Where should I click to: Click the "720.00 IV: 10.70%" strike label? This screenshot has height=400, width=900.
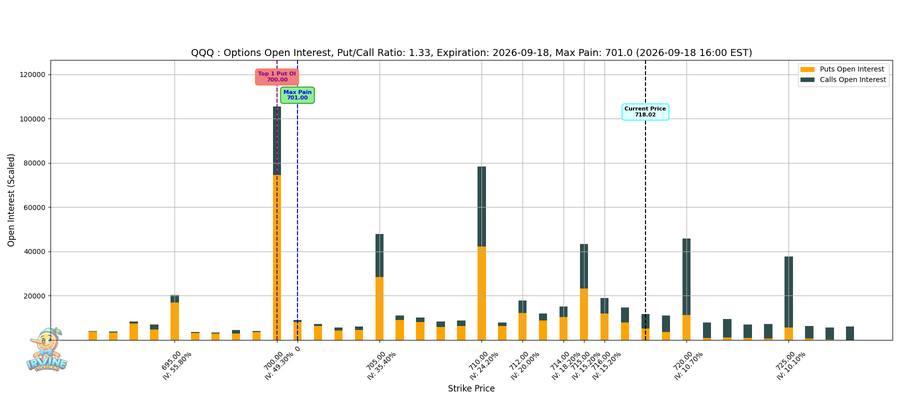pos(686,365)
